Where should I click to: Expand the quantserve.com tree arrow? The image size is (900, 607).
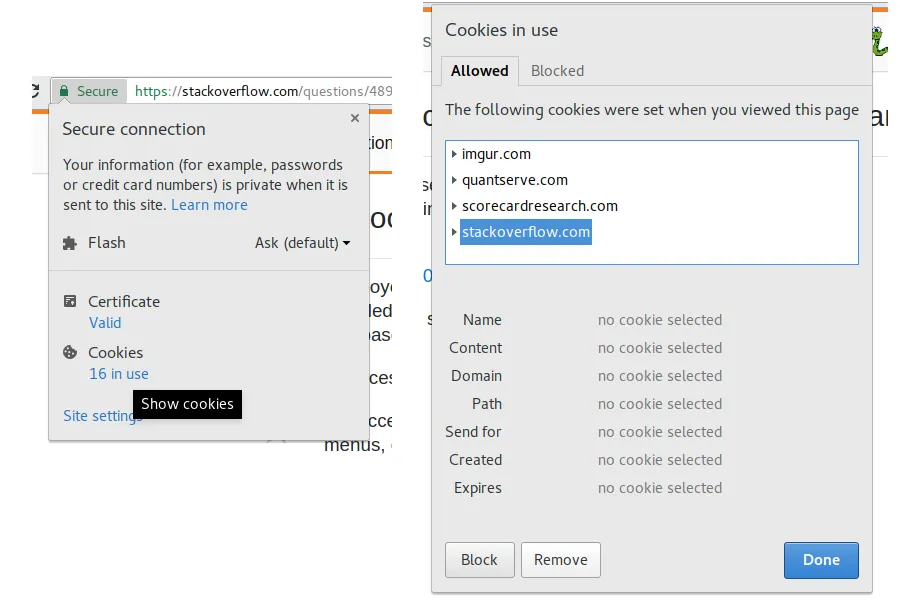(x=454, y=180)
